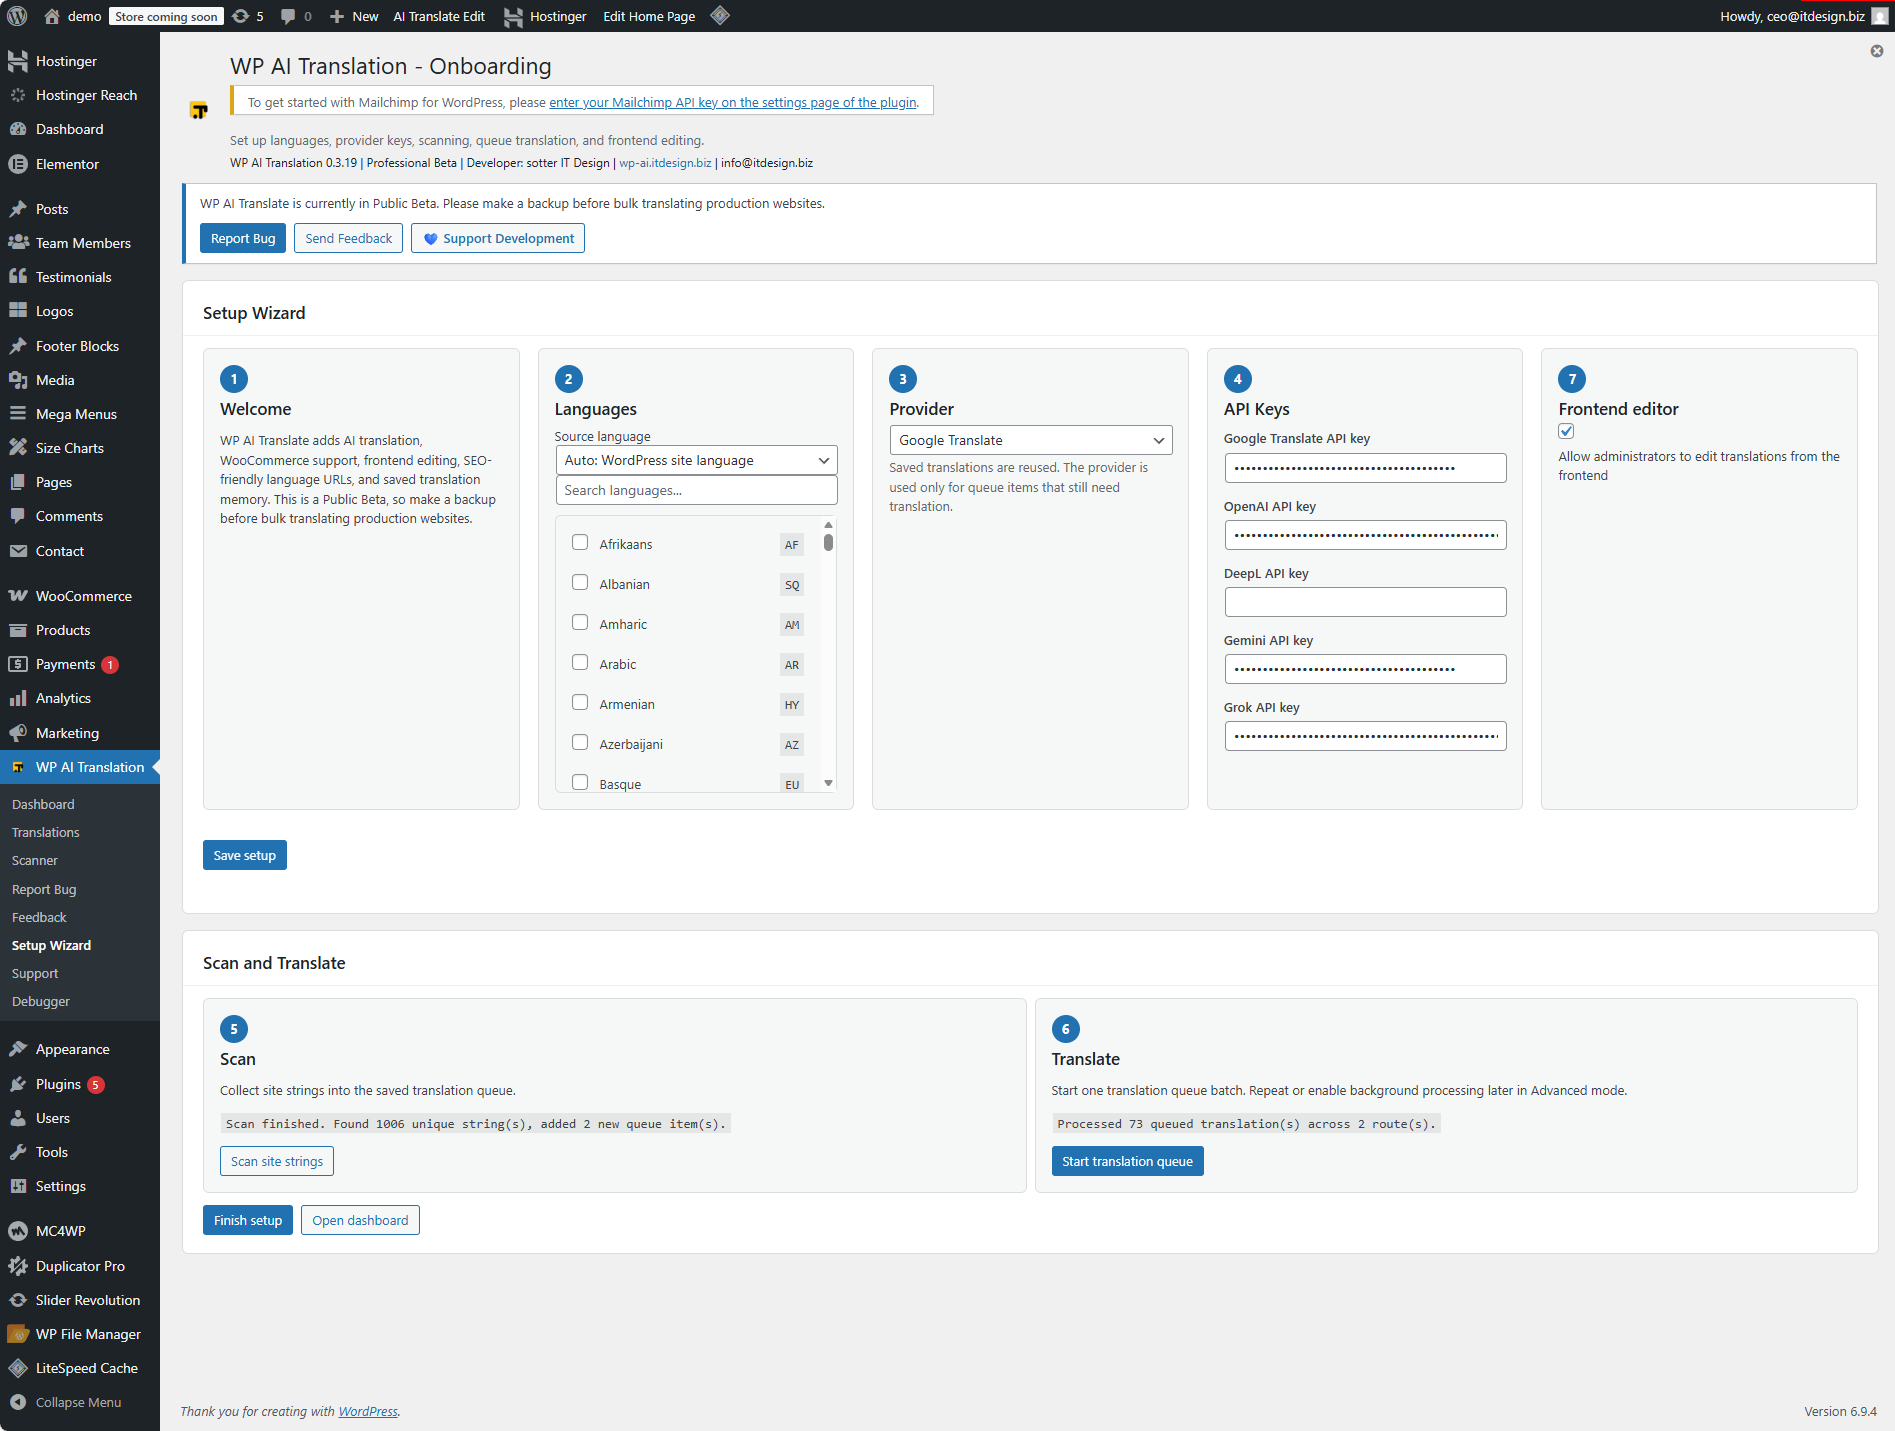
Task: Open the comments bubble icon in admin bar
Action: pos(288,16)
